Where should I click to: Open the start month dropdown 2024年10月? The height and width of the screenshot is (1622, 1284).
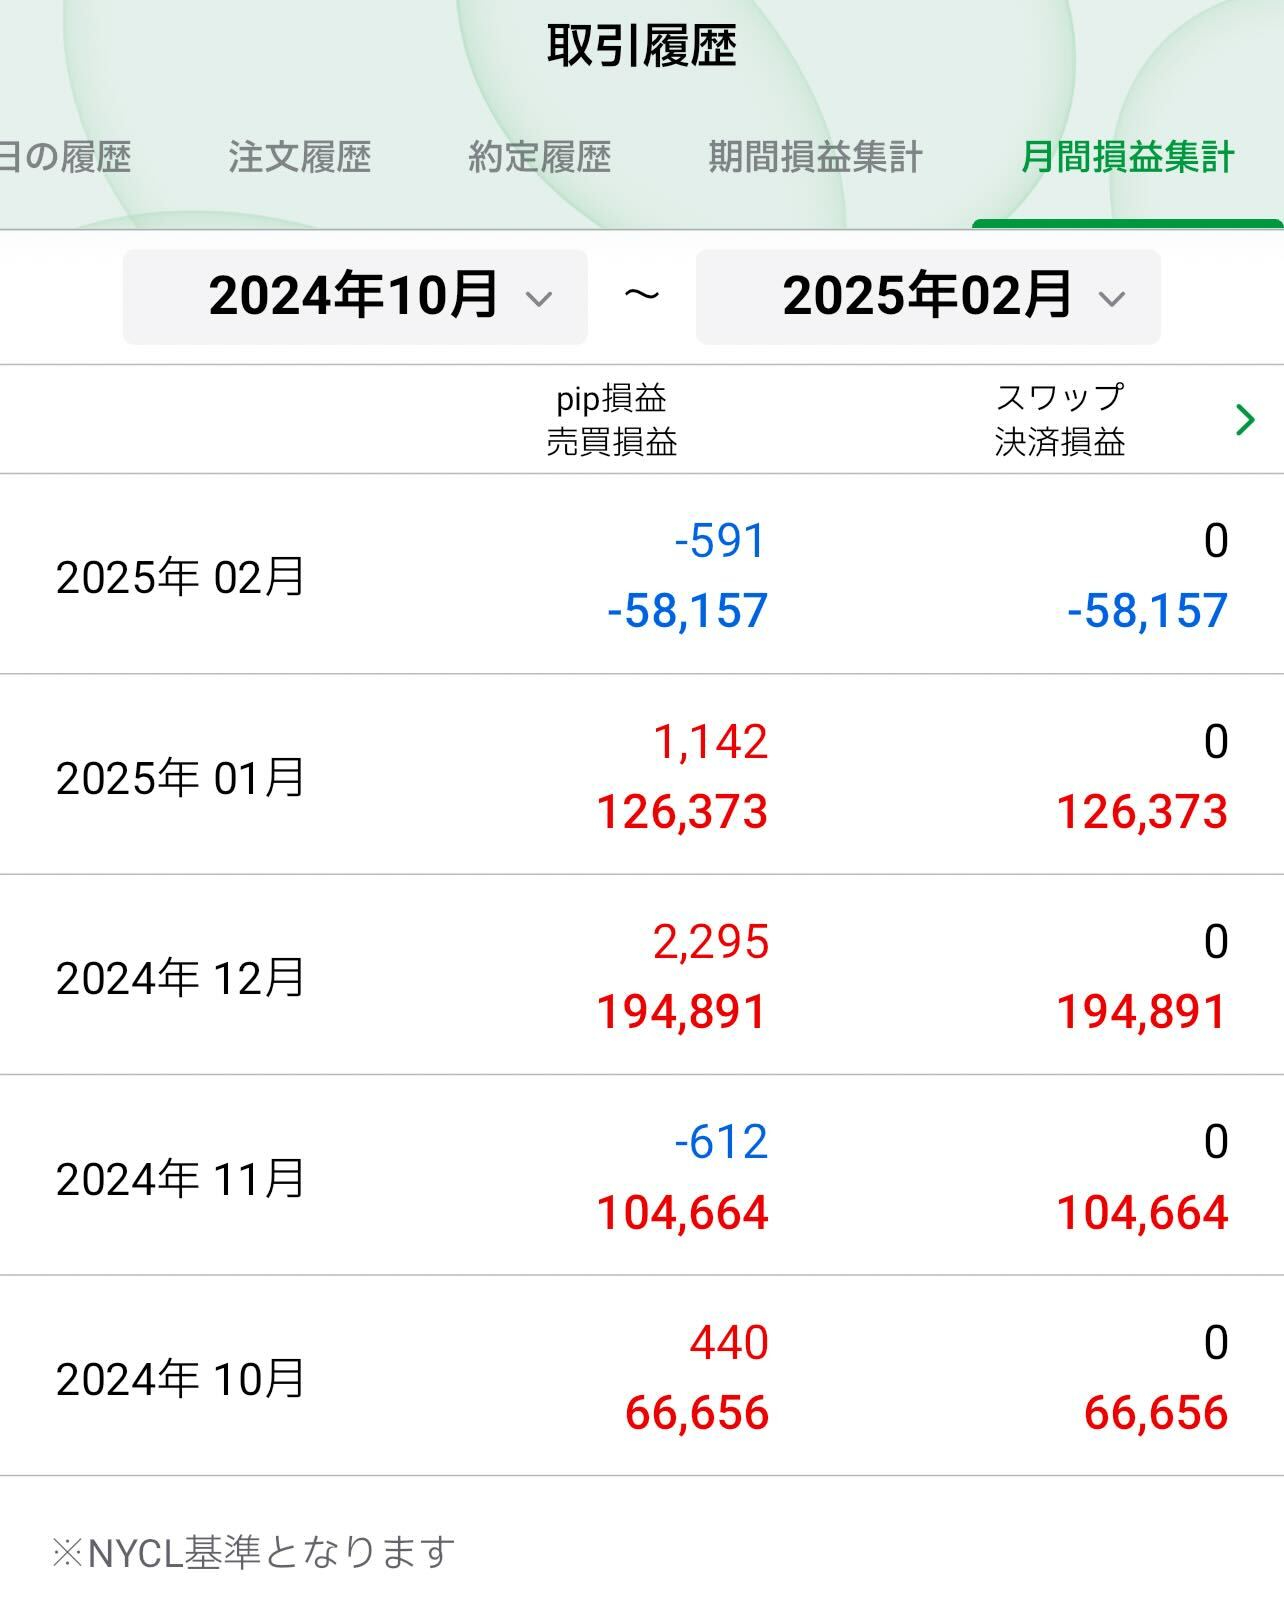(x=355, y=297)
